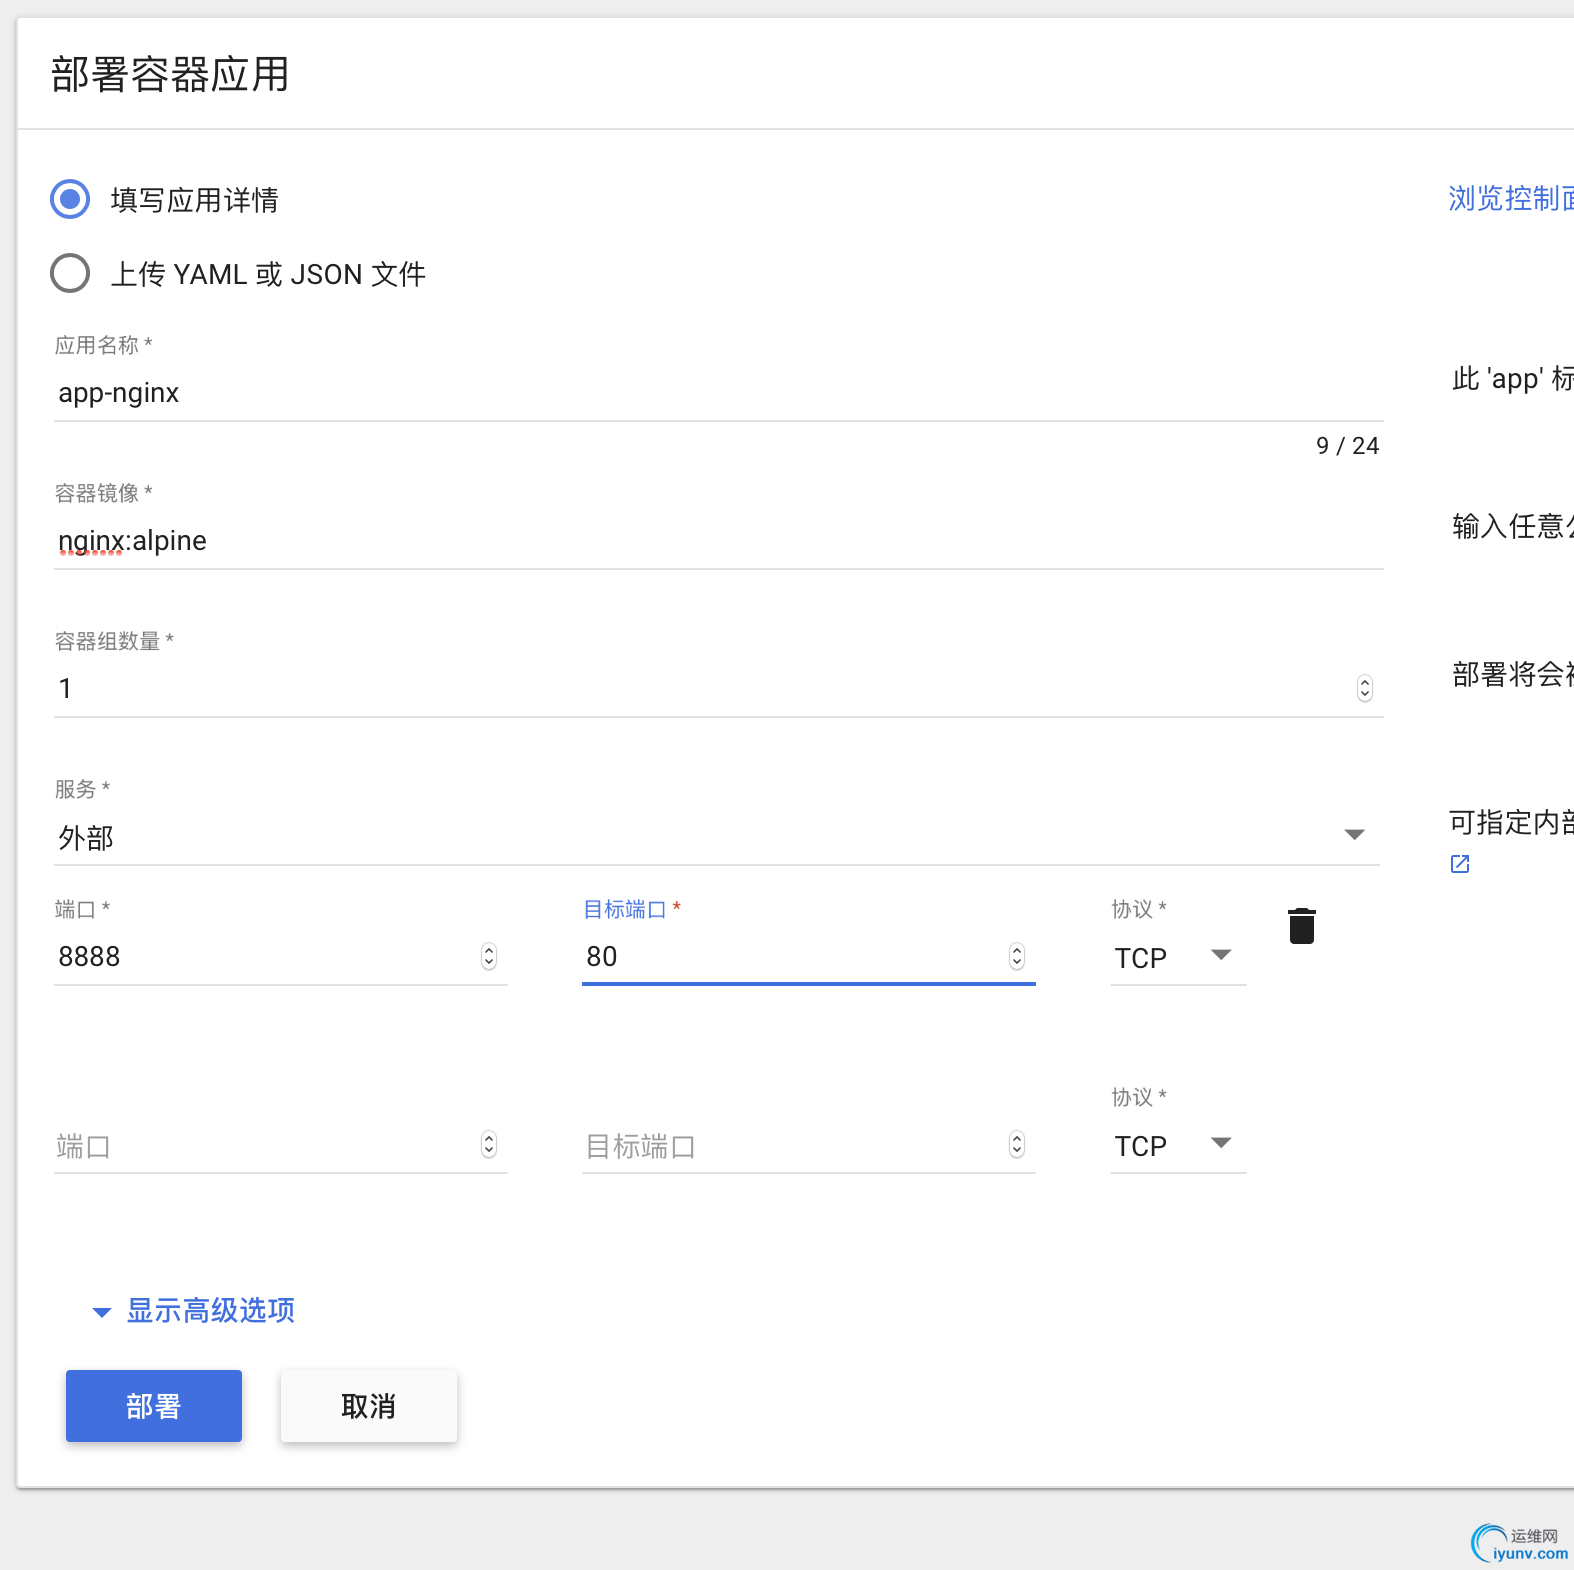Open the 浏览控制面 link
Screen dimensions: 1574x1570
click(x=1511, y=198)
